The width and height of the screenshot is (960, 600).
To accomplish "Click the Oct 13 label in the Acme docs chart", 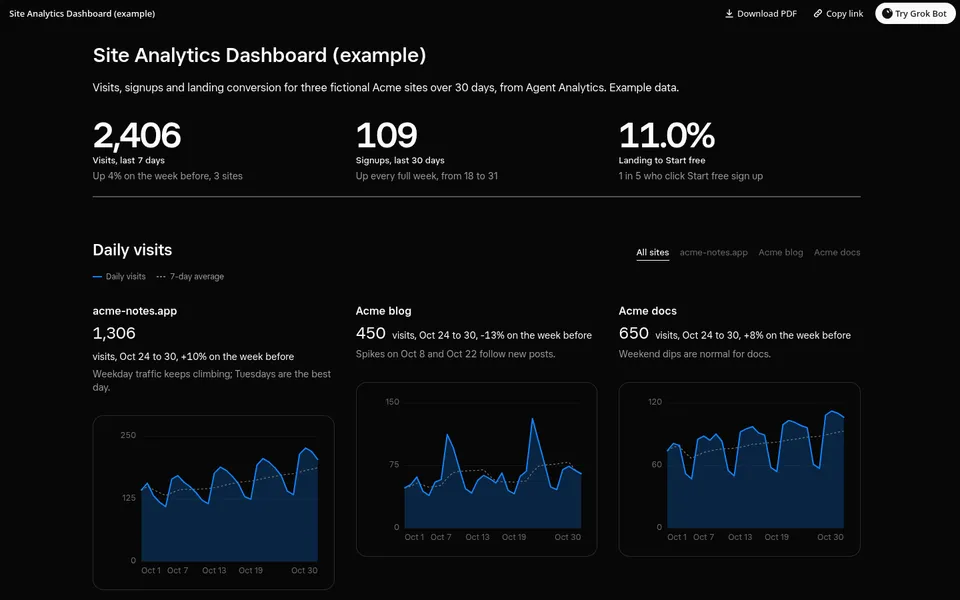I will pos(740,537).
